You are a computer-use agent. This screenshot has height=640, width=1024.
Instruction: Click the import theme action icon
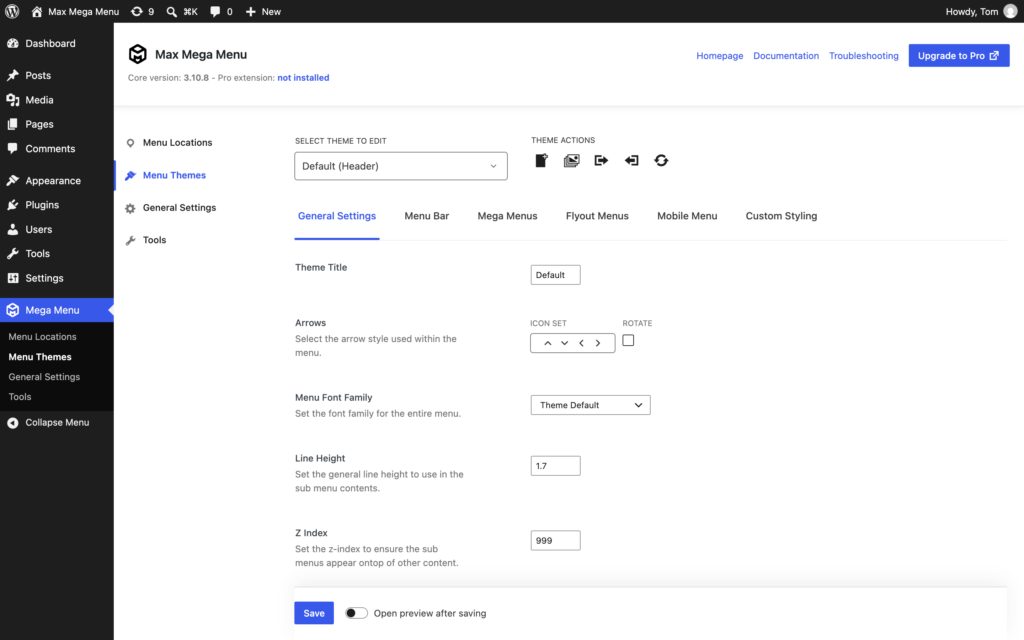(x=632, y=161)
